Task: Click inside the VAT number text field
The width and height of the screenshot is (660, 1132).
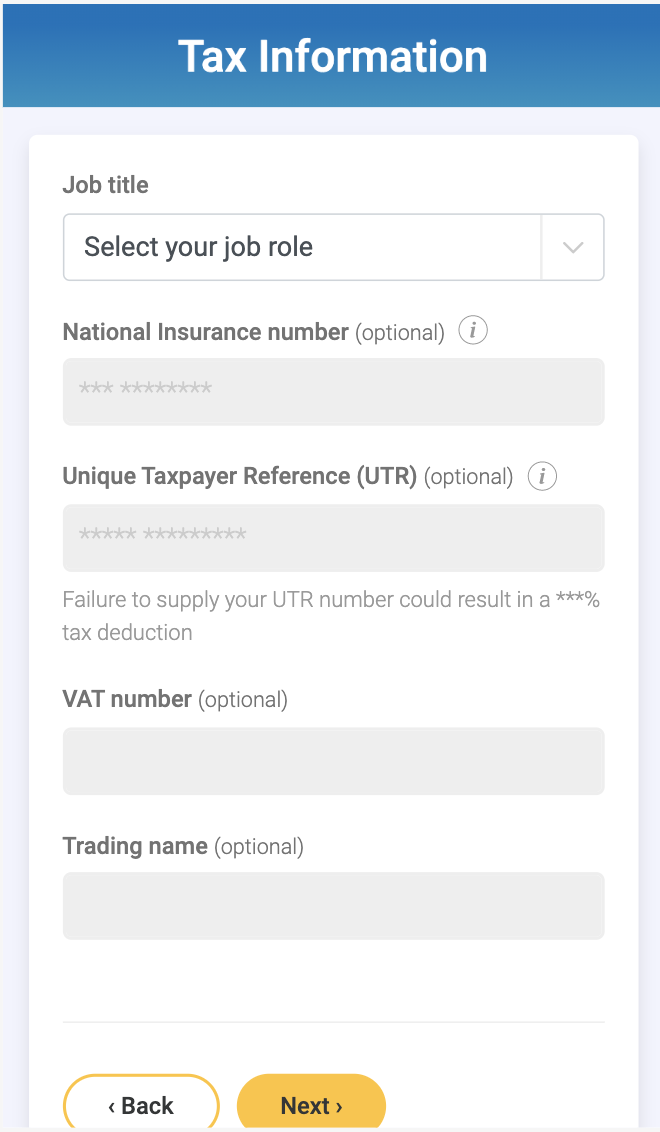Action: [333, 761]
